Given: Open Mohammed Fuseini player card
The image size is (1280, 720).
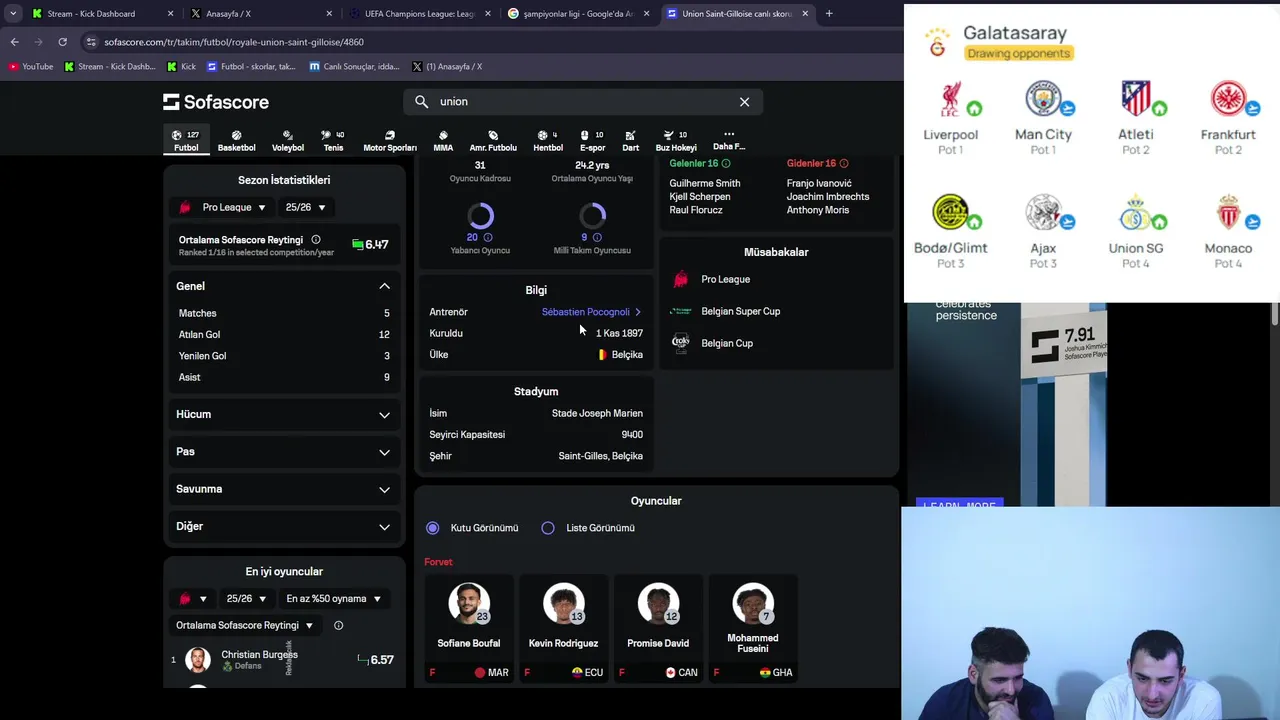Looking at the screenshot, I should (752, 630).
